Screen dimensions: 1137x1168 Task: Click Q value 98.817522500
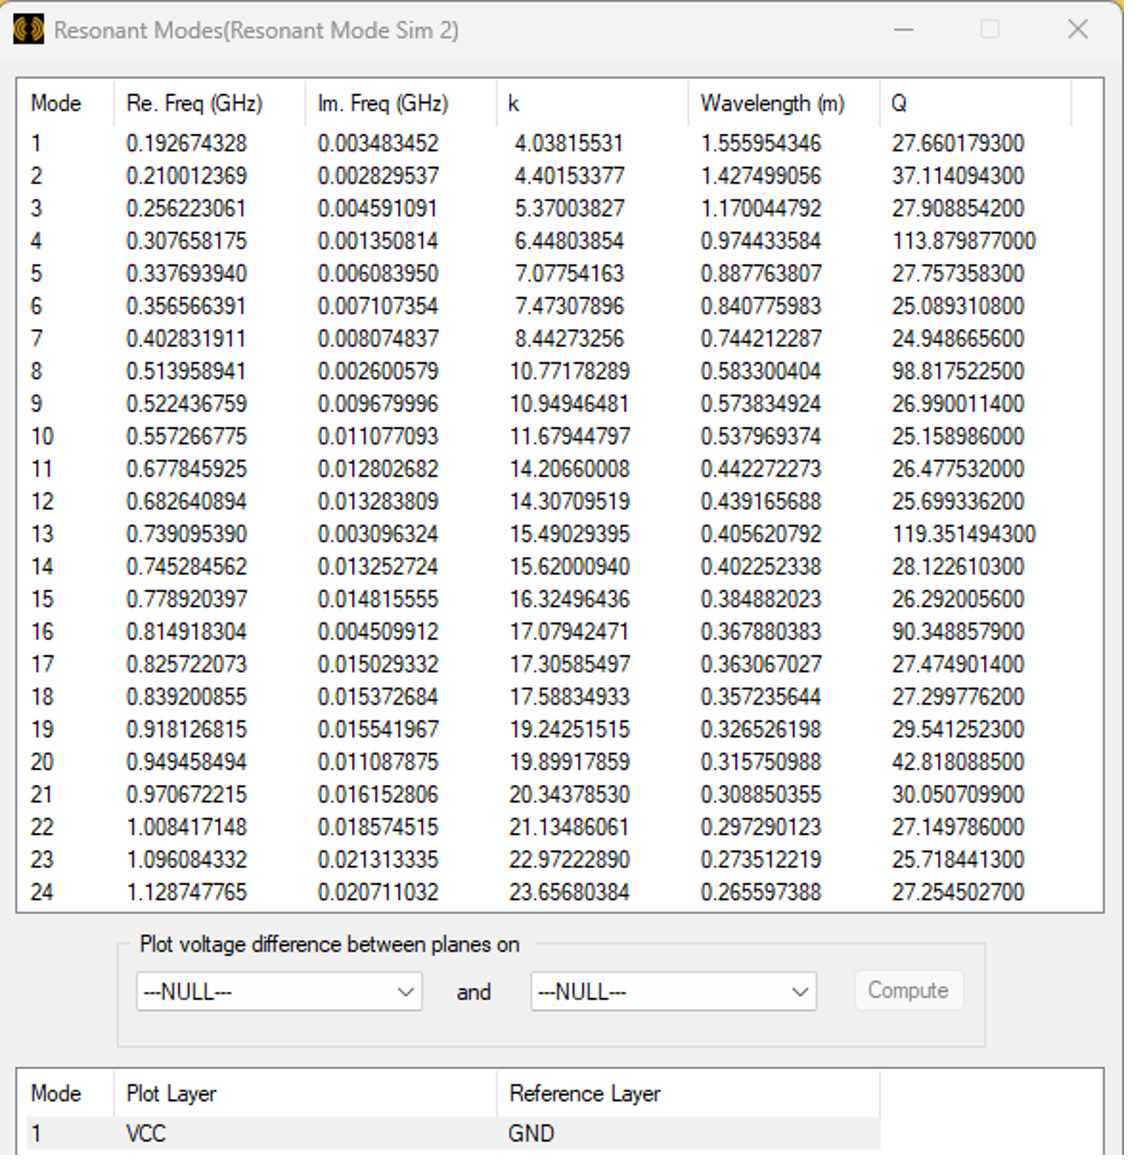click(958, 371)
